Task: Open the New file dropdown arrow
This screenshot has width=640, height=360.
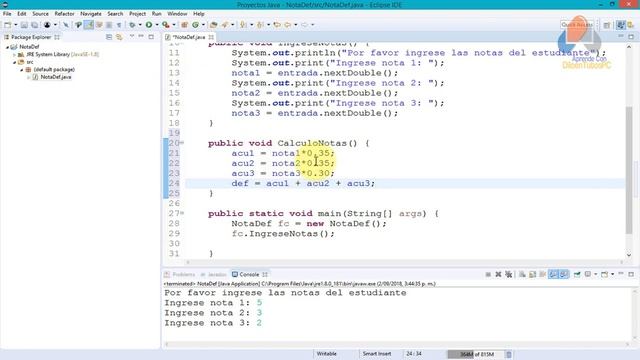Action: pyautogui.click(x=15, y=25)
